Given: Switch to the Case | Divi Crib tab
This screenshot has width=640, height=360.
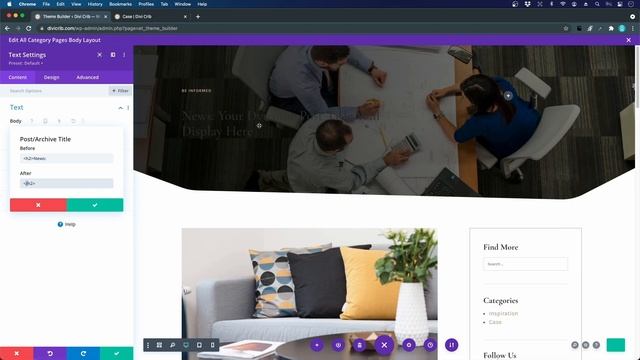Looking at the screenshot, I should [150, 17].
